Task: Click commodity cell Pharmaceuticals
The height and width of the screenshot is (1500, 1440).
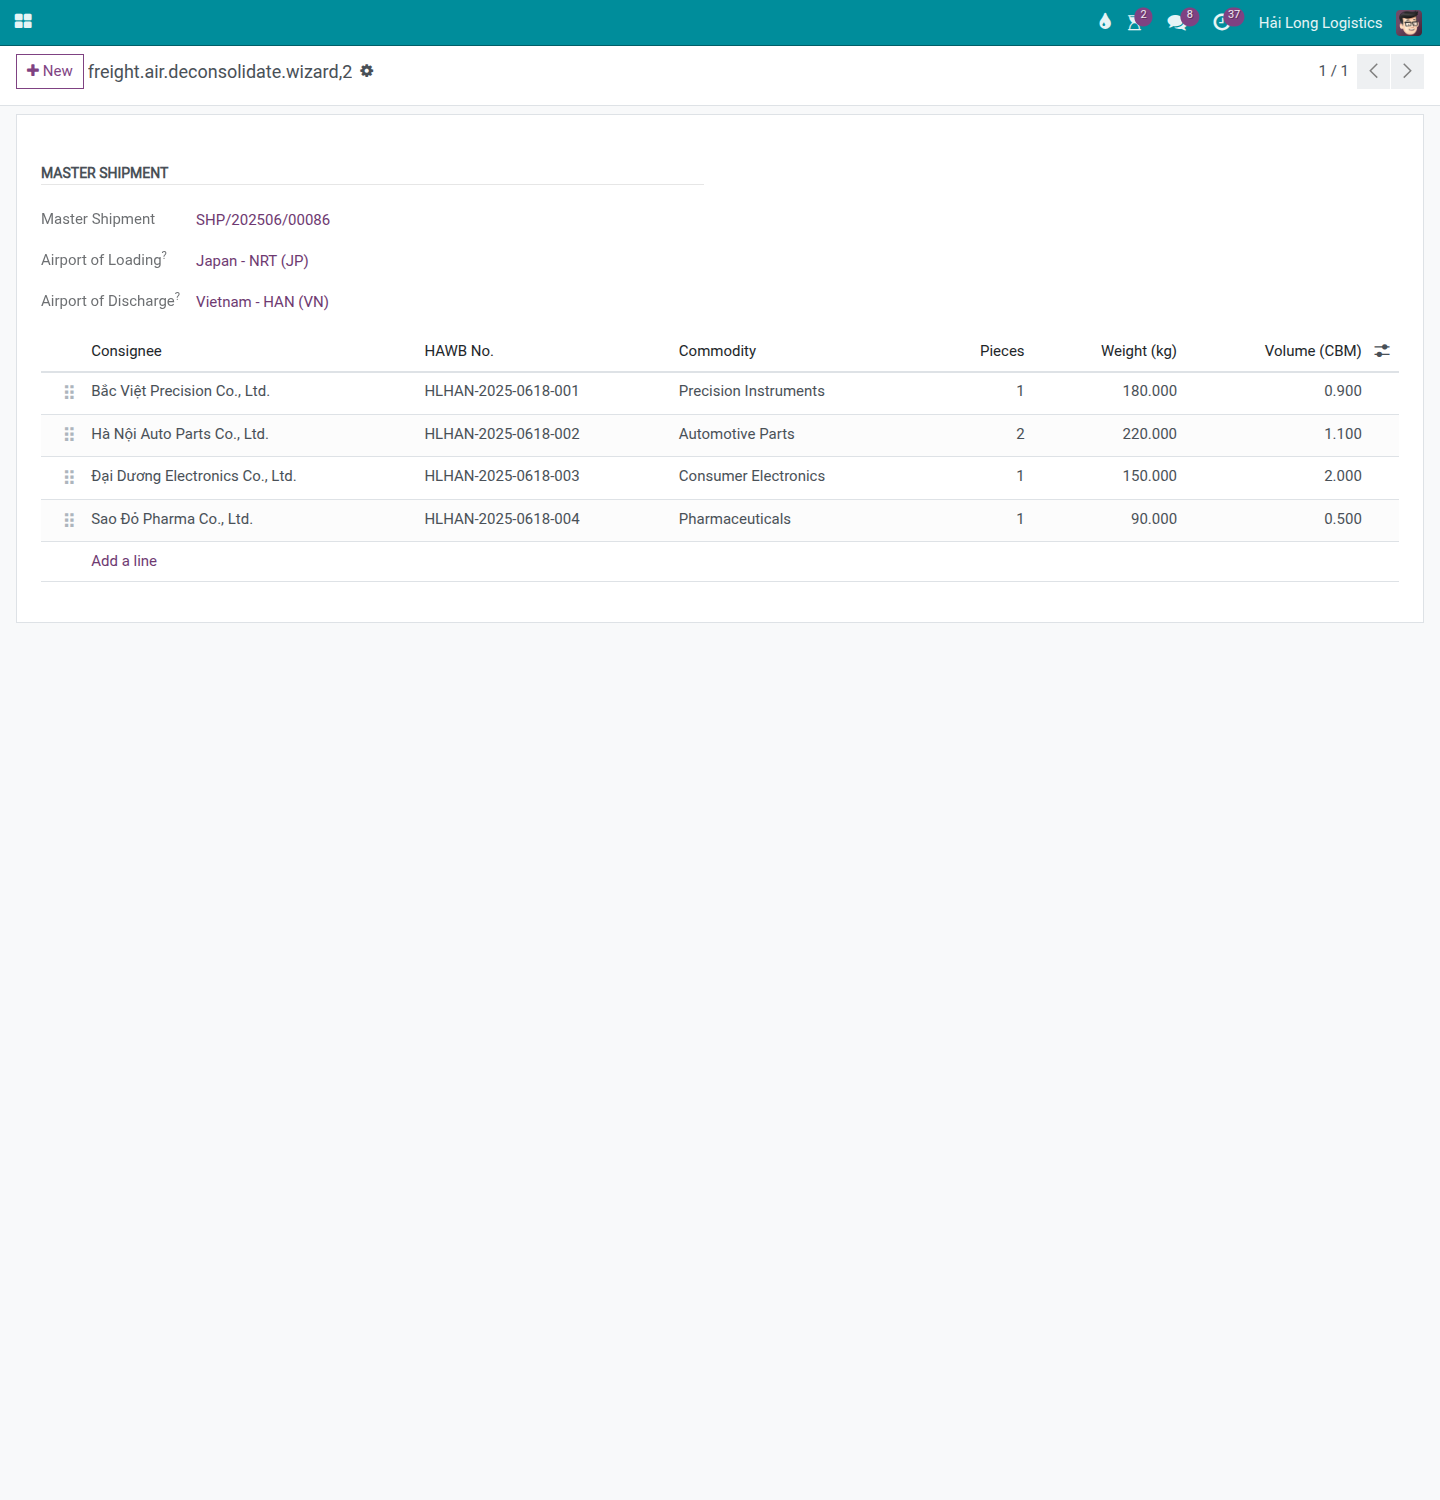Action: [x=735, y=519]
